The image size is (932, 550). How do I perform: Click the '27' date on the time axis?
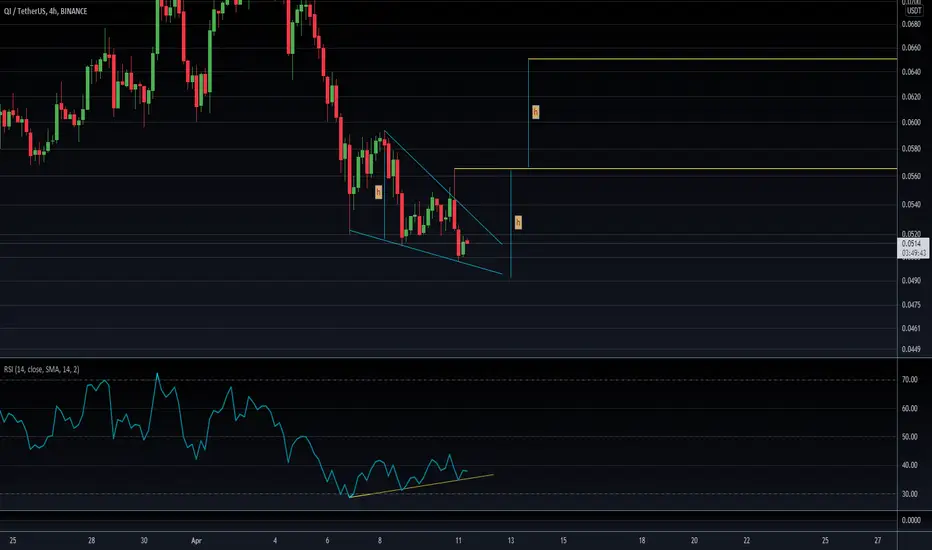(x=878, y=540)
